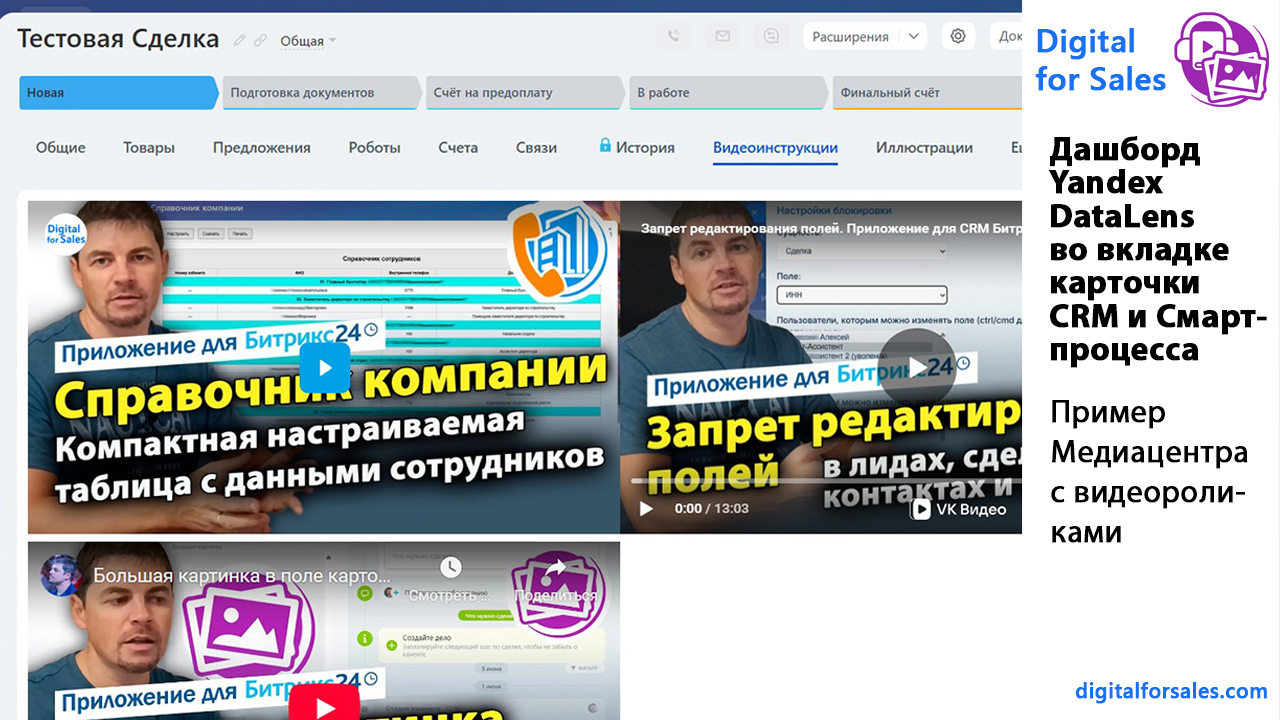Open the Общие tab
The height and width of the screenshot is (720, 1280).
click(61, 147)
